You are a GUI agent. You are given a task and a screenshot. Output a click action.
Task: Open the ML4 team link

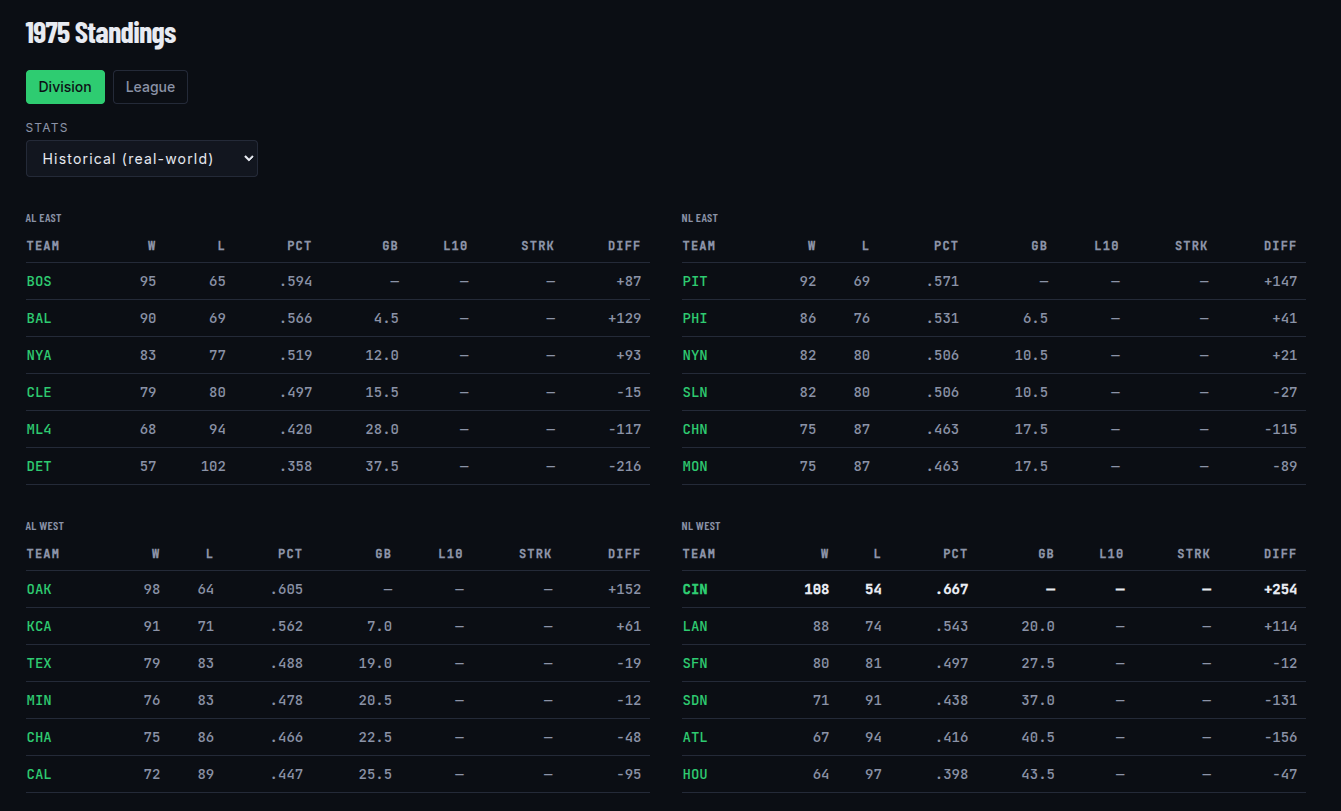click(x=39, y=430)
